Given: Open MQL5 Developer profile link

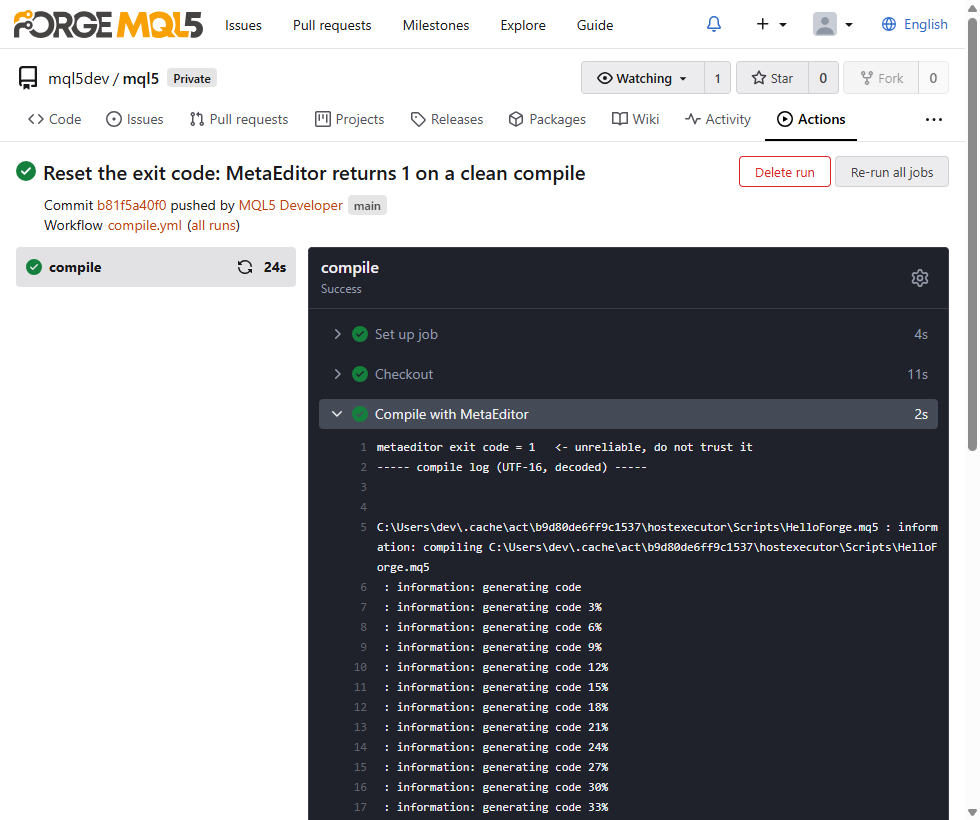Looking at the screenshot, I should click(x=290, y=205).
